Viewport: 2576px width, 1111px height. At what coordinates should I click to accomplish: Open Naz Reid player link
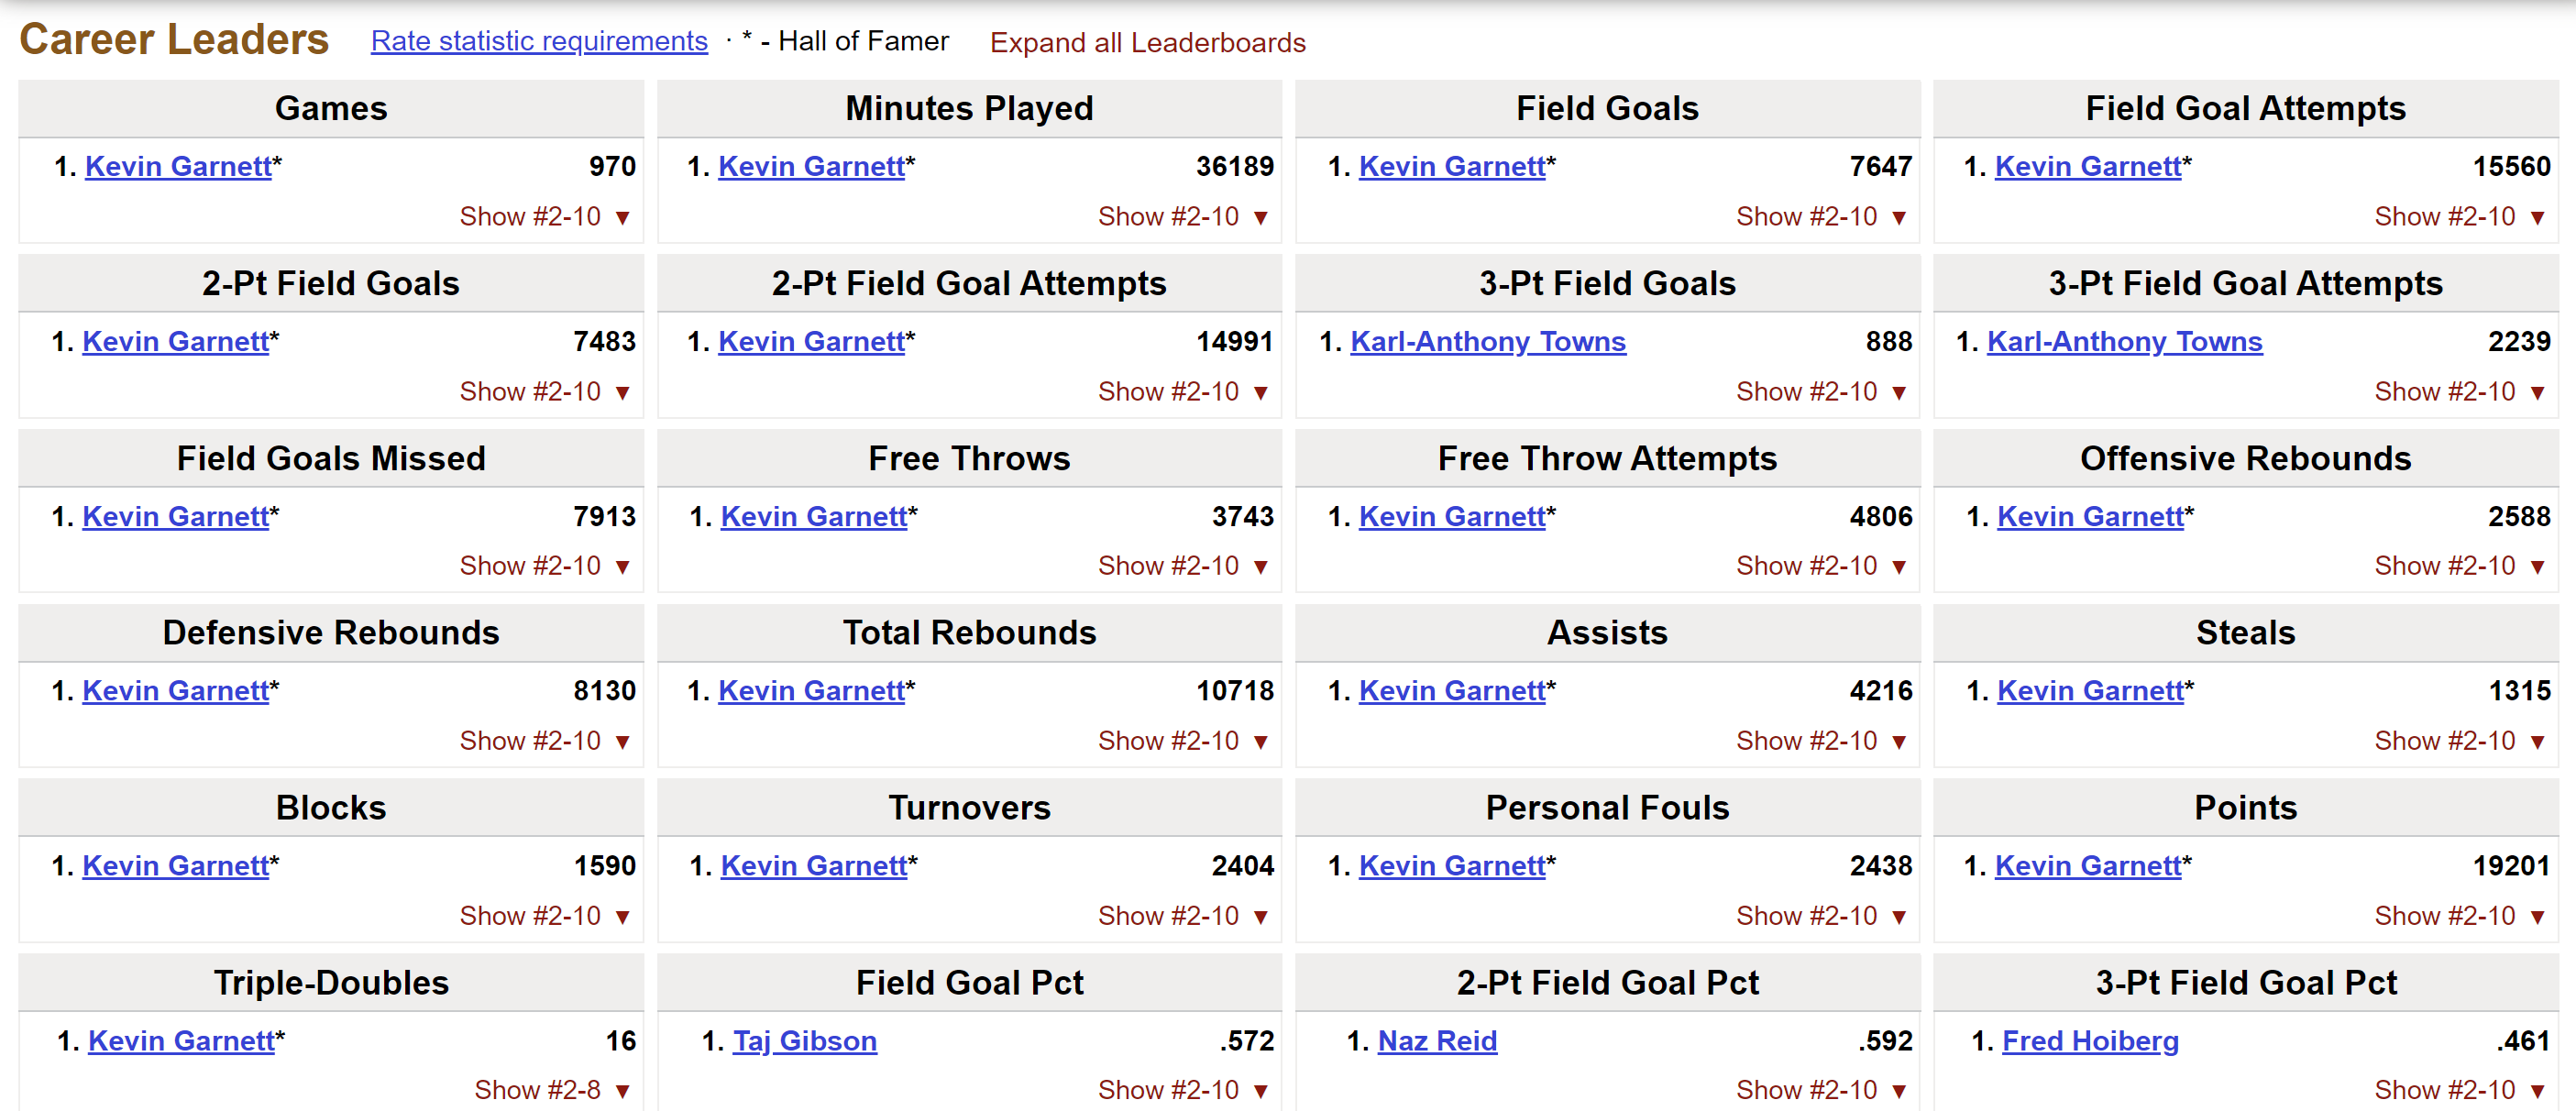point(1437,1040)
